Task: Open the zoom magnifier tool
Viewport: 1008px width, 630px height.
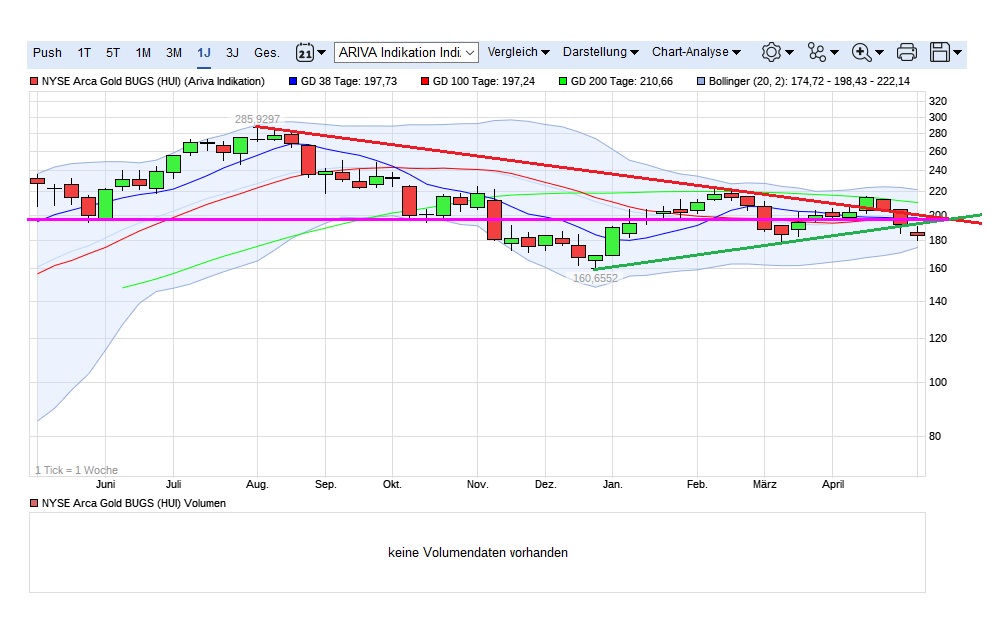Action: click(867, 52)
